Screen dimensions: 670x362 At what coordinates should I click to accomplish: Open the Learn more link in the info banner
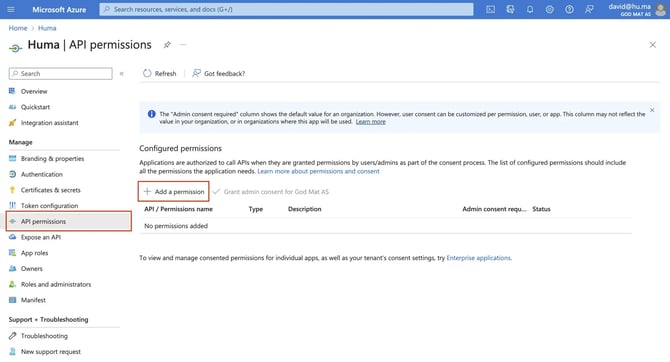pos(370,122)
